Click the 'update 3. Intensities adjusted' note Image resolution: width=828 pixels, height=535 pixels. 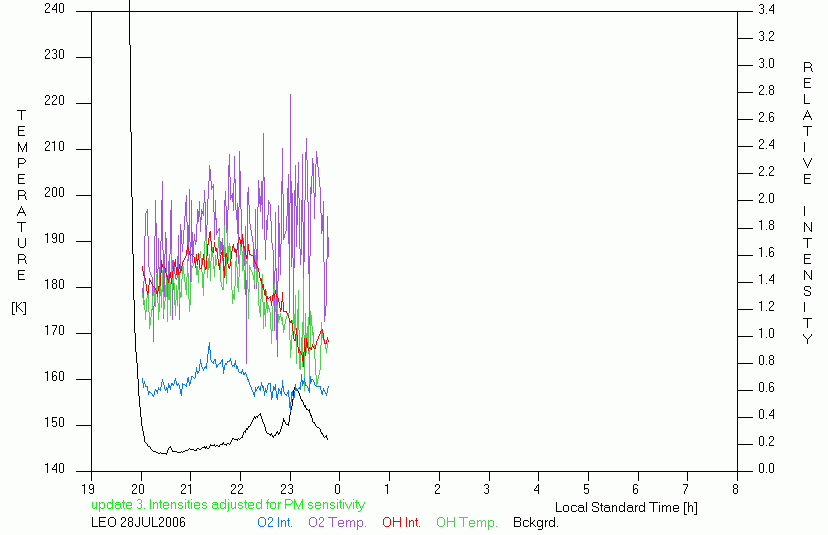(228, 504)
